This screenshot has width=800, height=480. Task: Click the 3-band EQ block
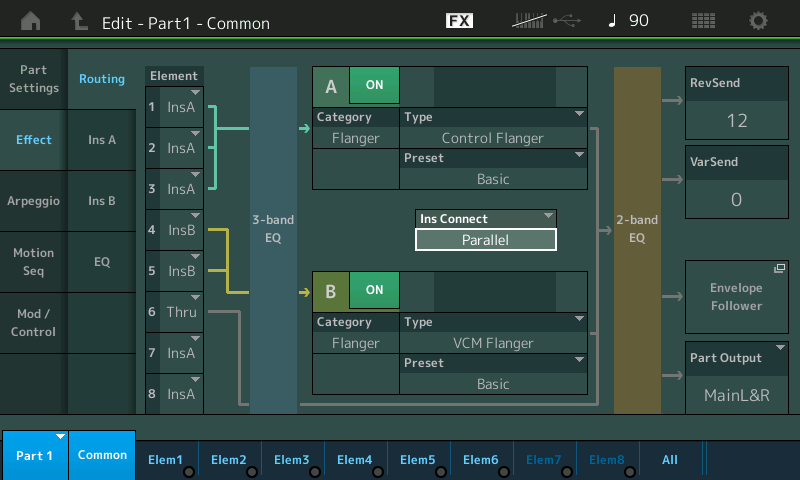point(273,240)
